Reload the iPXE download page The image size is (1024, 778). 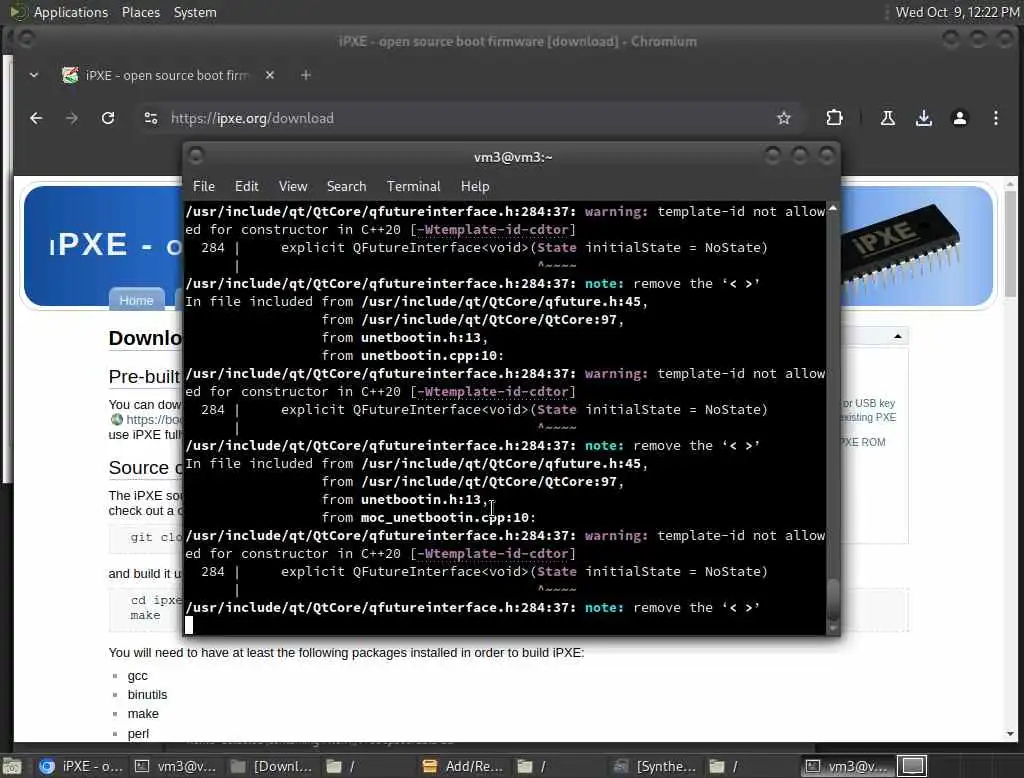coord(108,118)
